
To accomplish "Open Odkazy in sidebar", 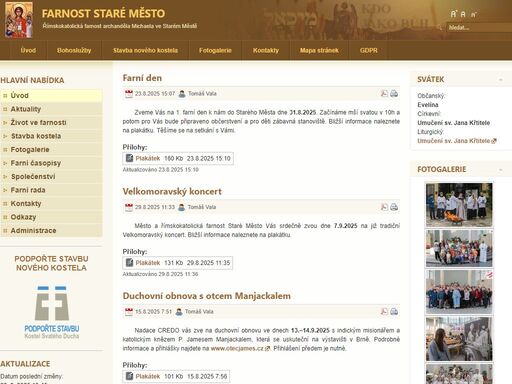I will (51, 217).
